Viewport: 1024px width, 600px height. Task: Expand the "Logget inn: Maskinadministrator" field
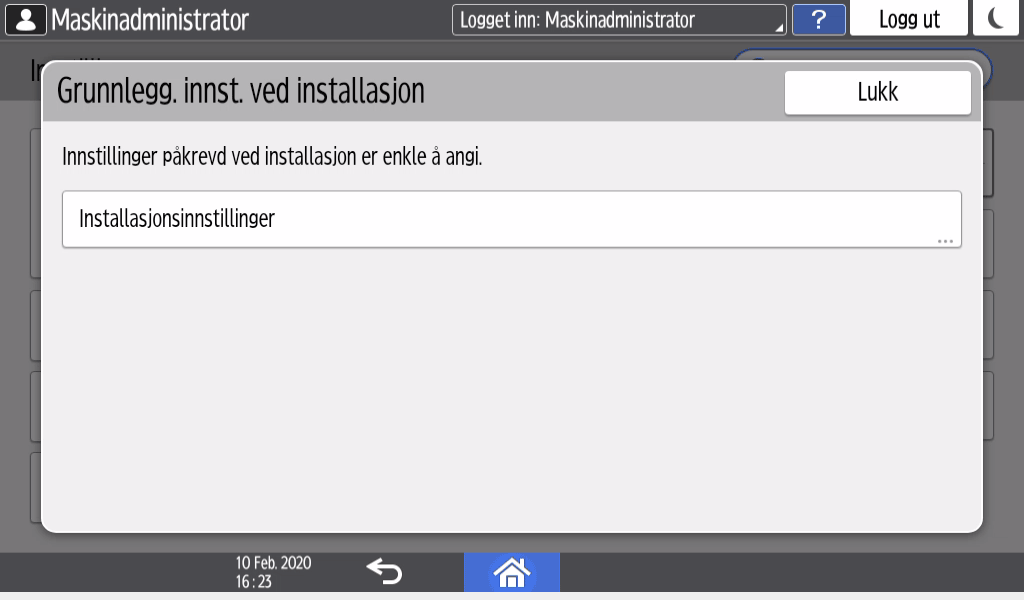tap(618, 20)
